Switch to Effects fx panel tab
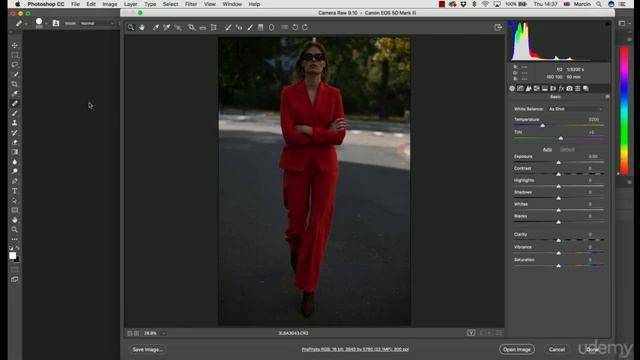The image size is (640, 360). coord(561,88)
